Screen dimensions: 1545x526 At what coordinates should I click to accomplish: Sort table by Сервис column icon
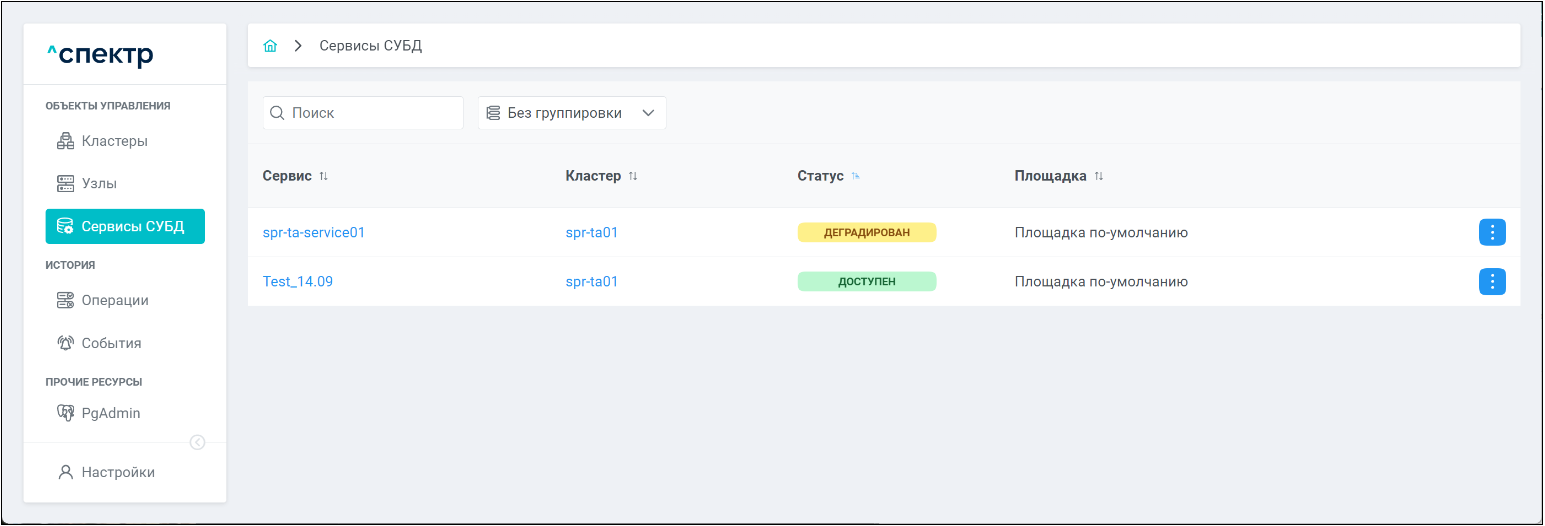pos(323,176)
